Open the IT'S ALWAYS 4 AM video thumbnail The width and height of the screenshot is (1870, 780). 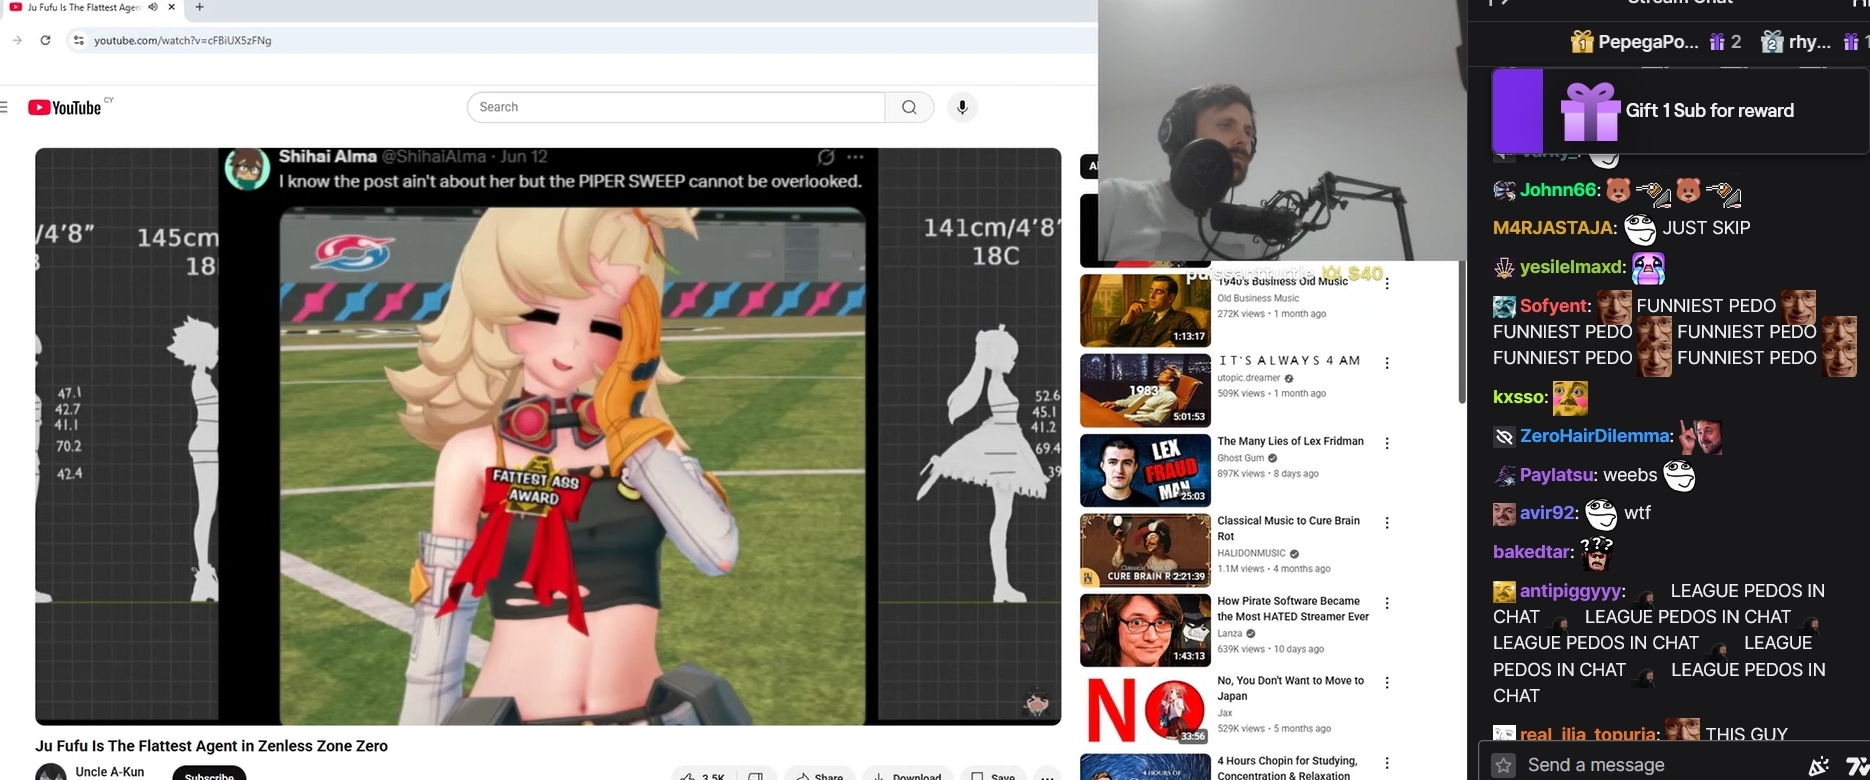(1145, 390)
